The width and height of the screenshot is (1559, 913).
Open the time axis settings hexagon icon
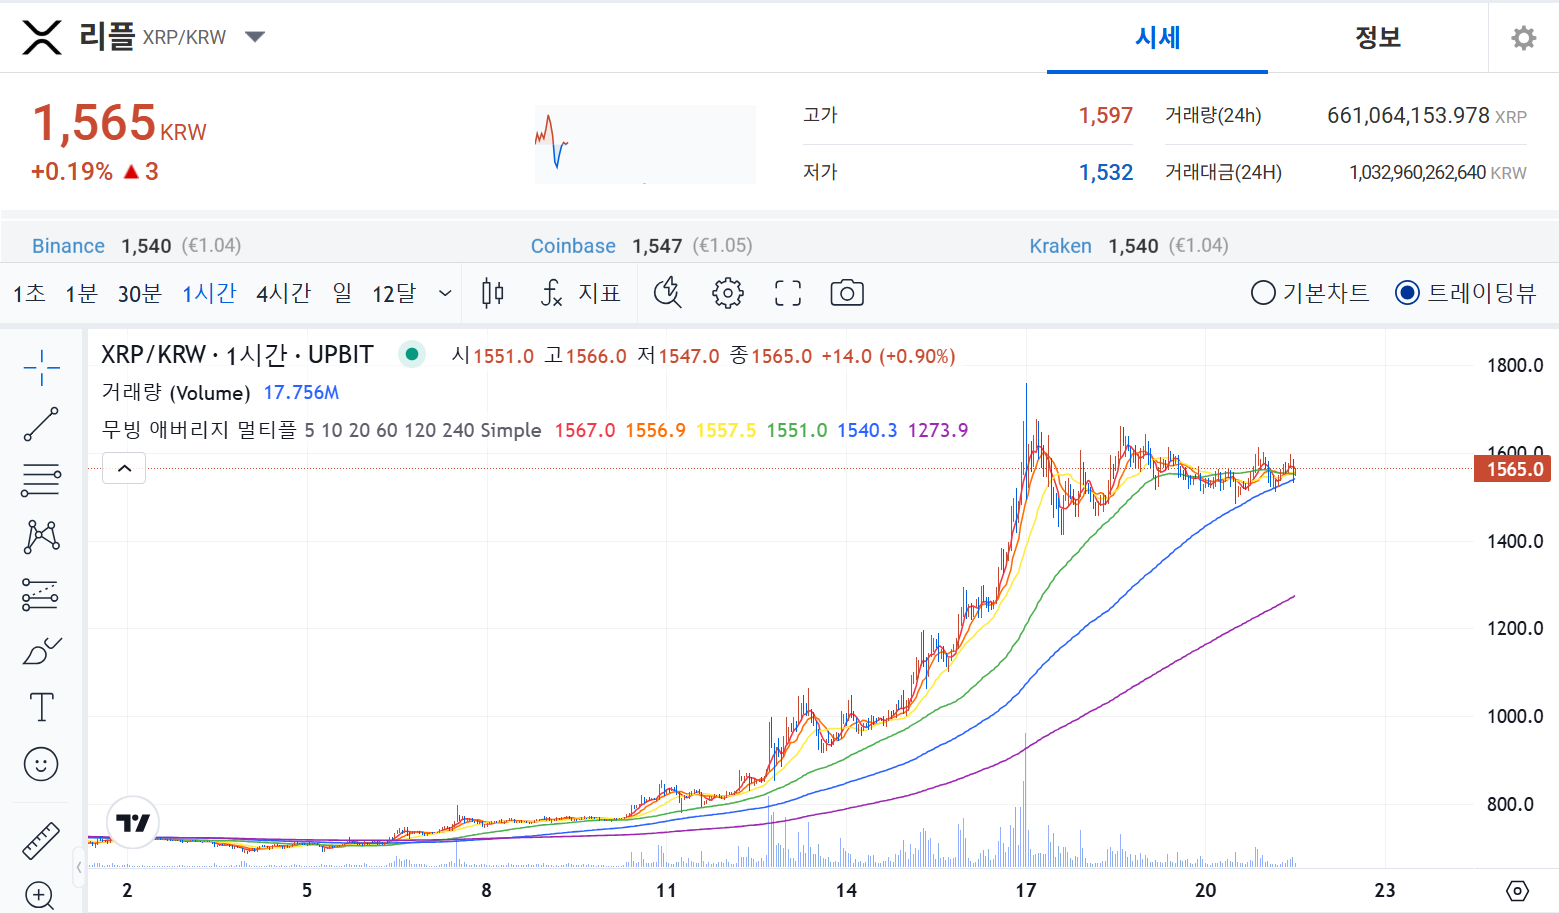click(x=1517, y=891)
